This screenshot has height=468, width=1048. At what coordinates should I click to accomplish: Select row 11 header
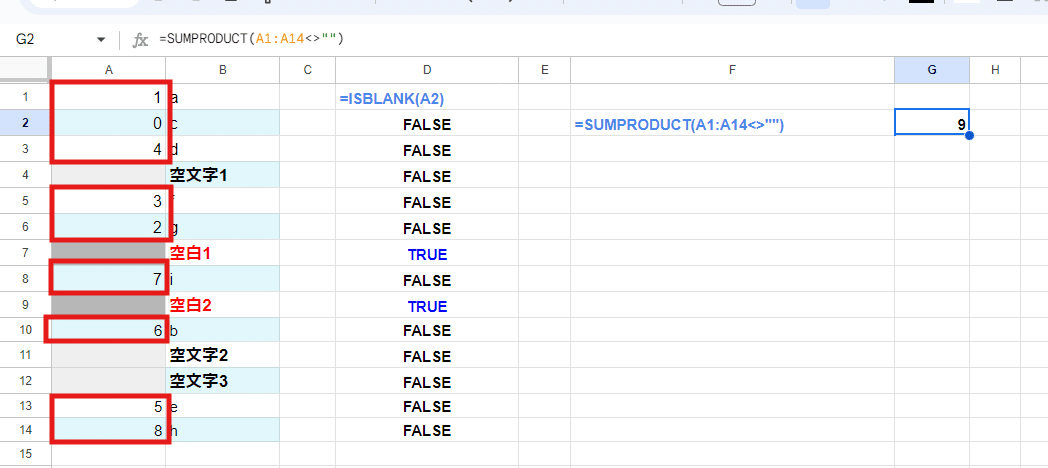click(25, 355)
